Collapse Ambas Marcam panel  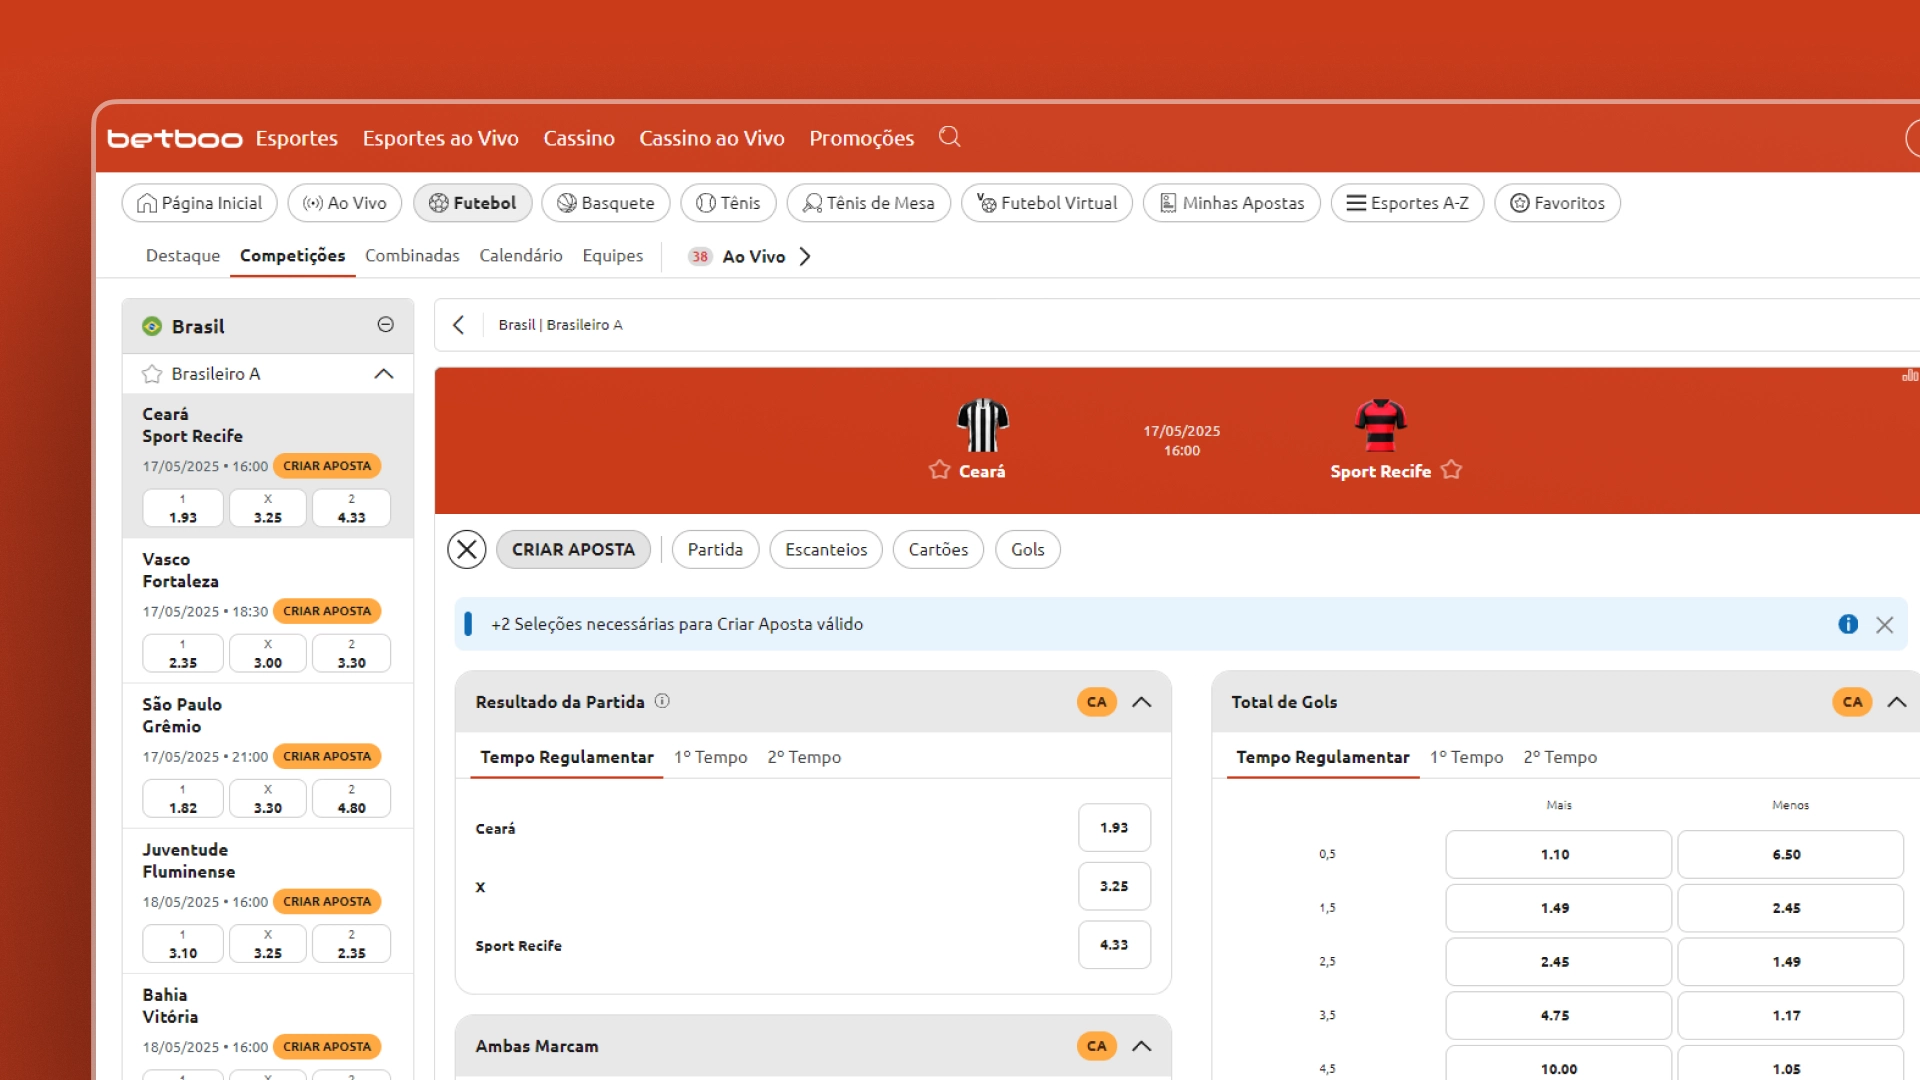[1142, 1046]
